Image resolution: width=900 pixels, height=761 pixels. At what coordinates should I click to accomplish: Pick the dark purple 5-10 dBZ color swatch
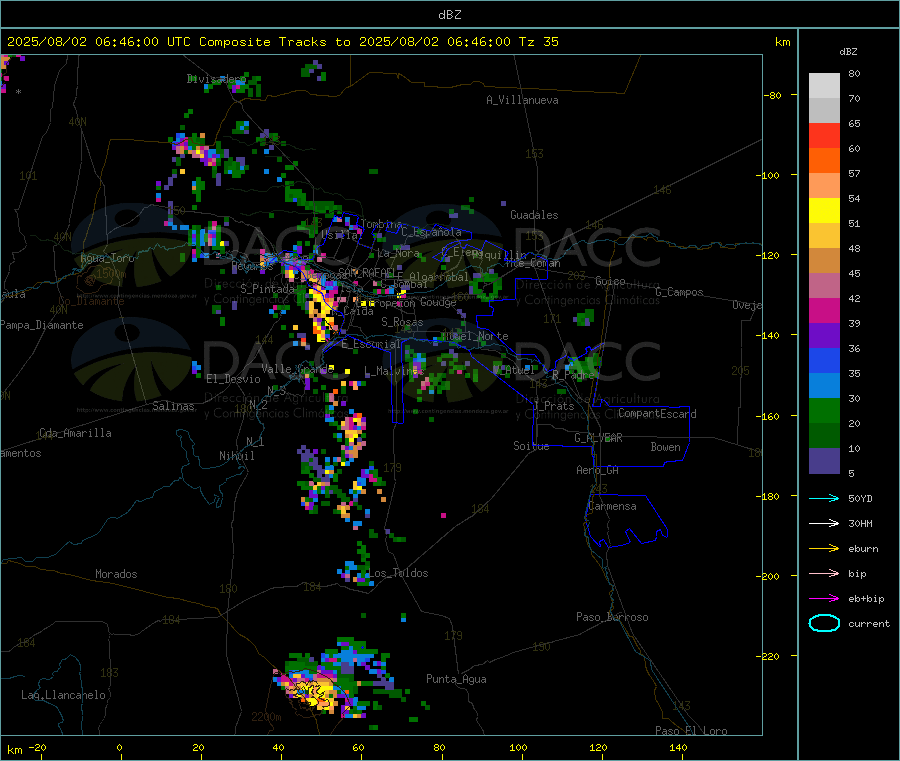click(824, 461)
